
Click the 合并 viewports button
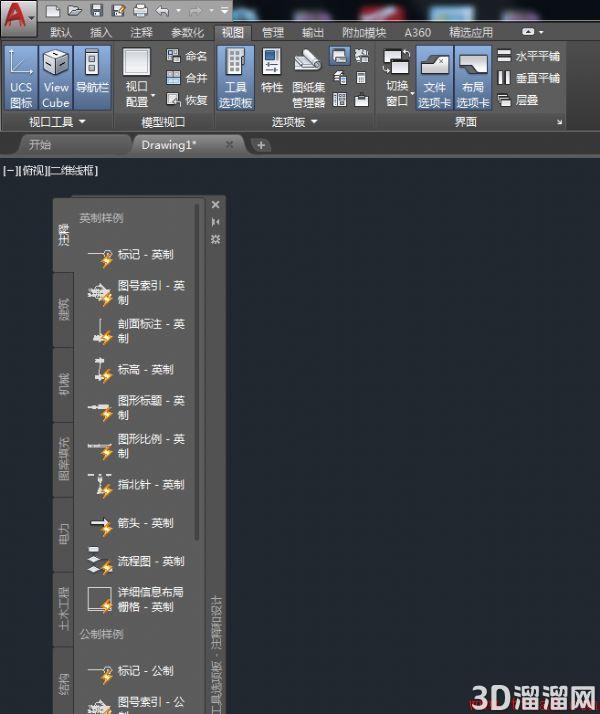(186, 78)
